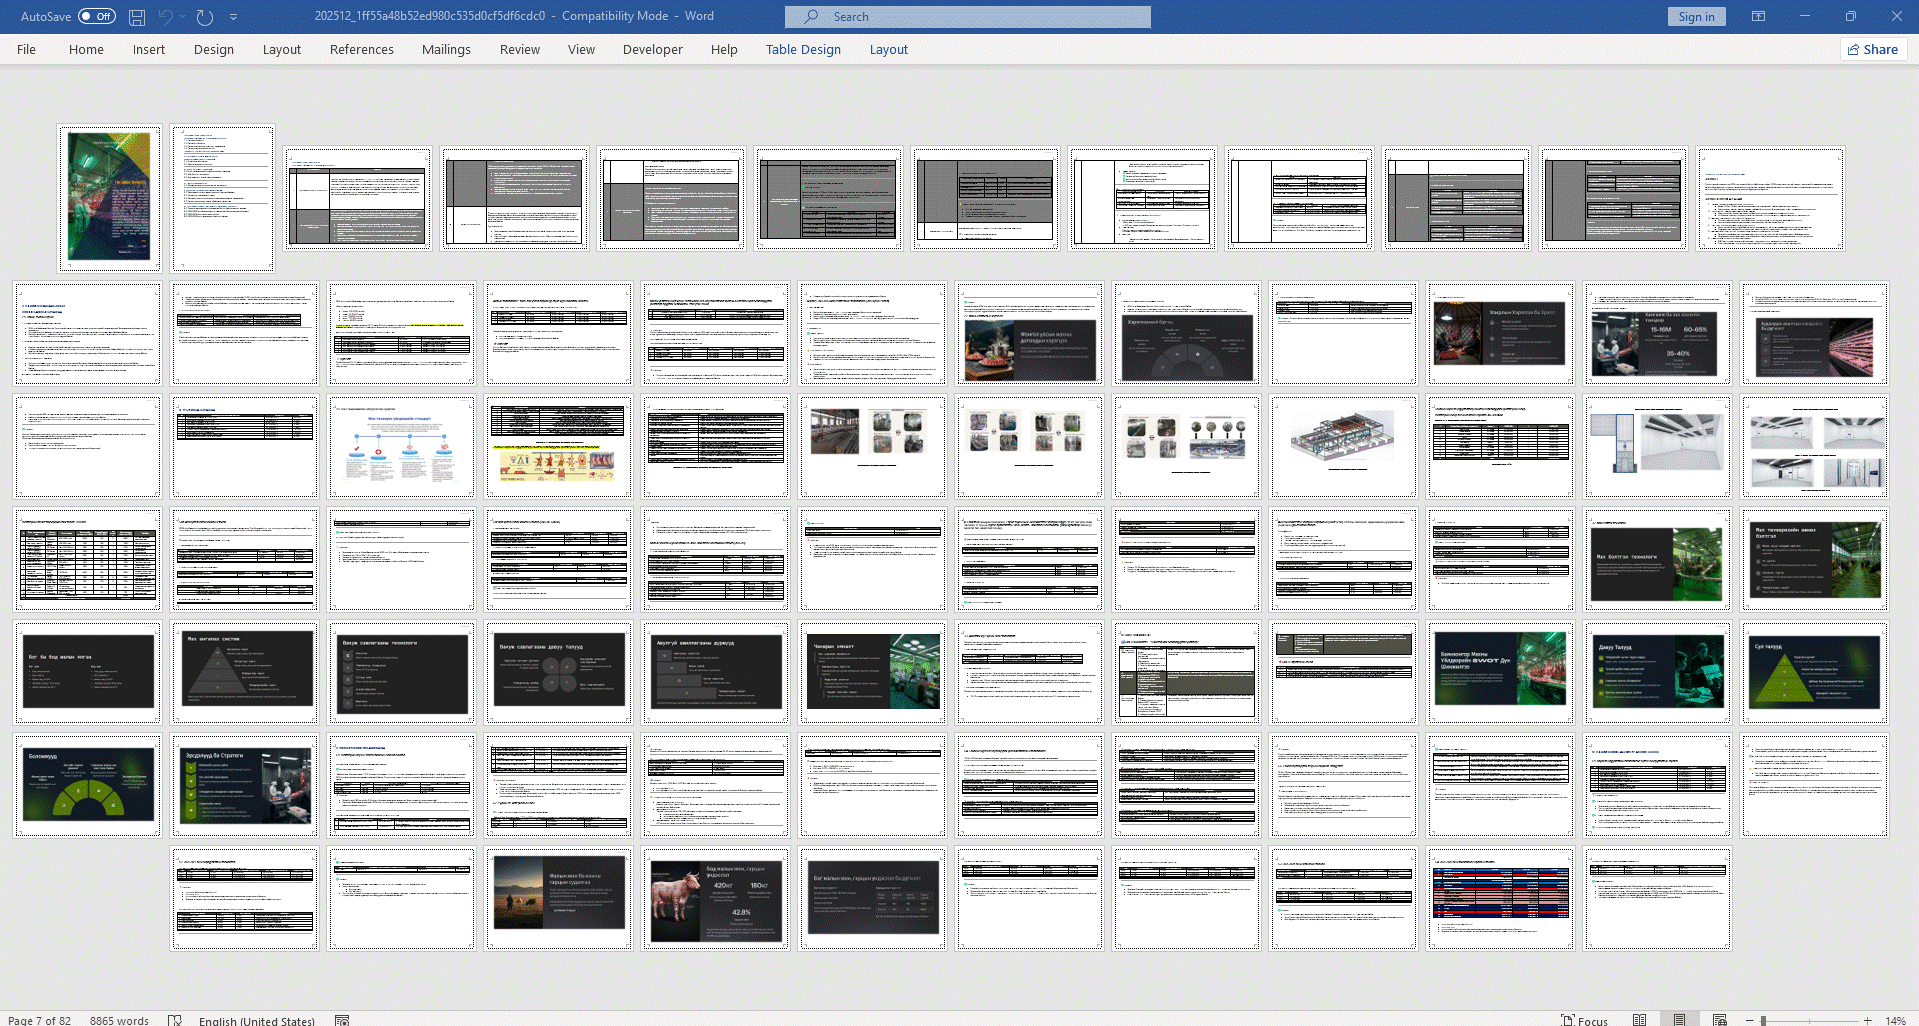Viewport: 1919px width, 1026px height.
Task: Click the spelling proofing check icon
Action: 175,1020
